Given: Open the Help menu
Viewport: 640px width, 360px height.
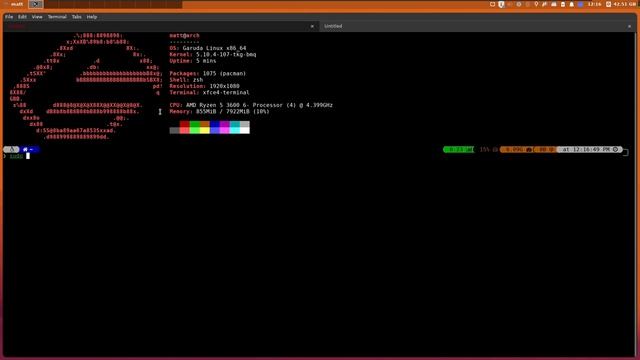Looking at the screenshot, I should click(x=92, y=17).
